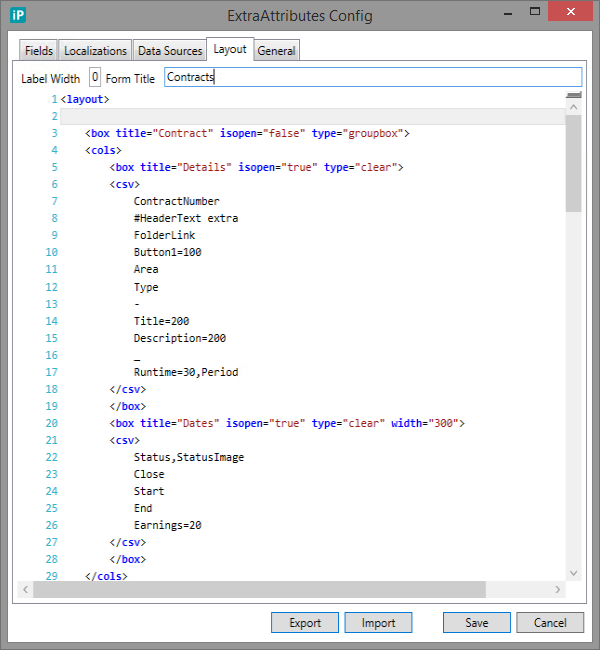Click the Export button

(305, 623)
